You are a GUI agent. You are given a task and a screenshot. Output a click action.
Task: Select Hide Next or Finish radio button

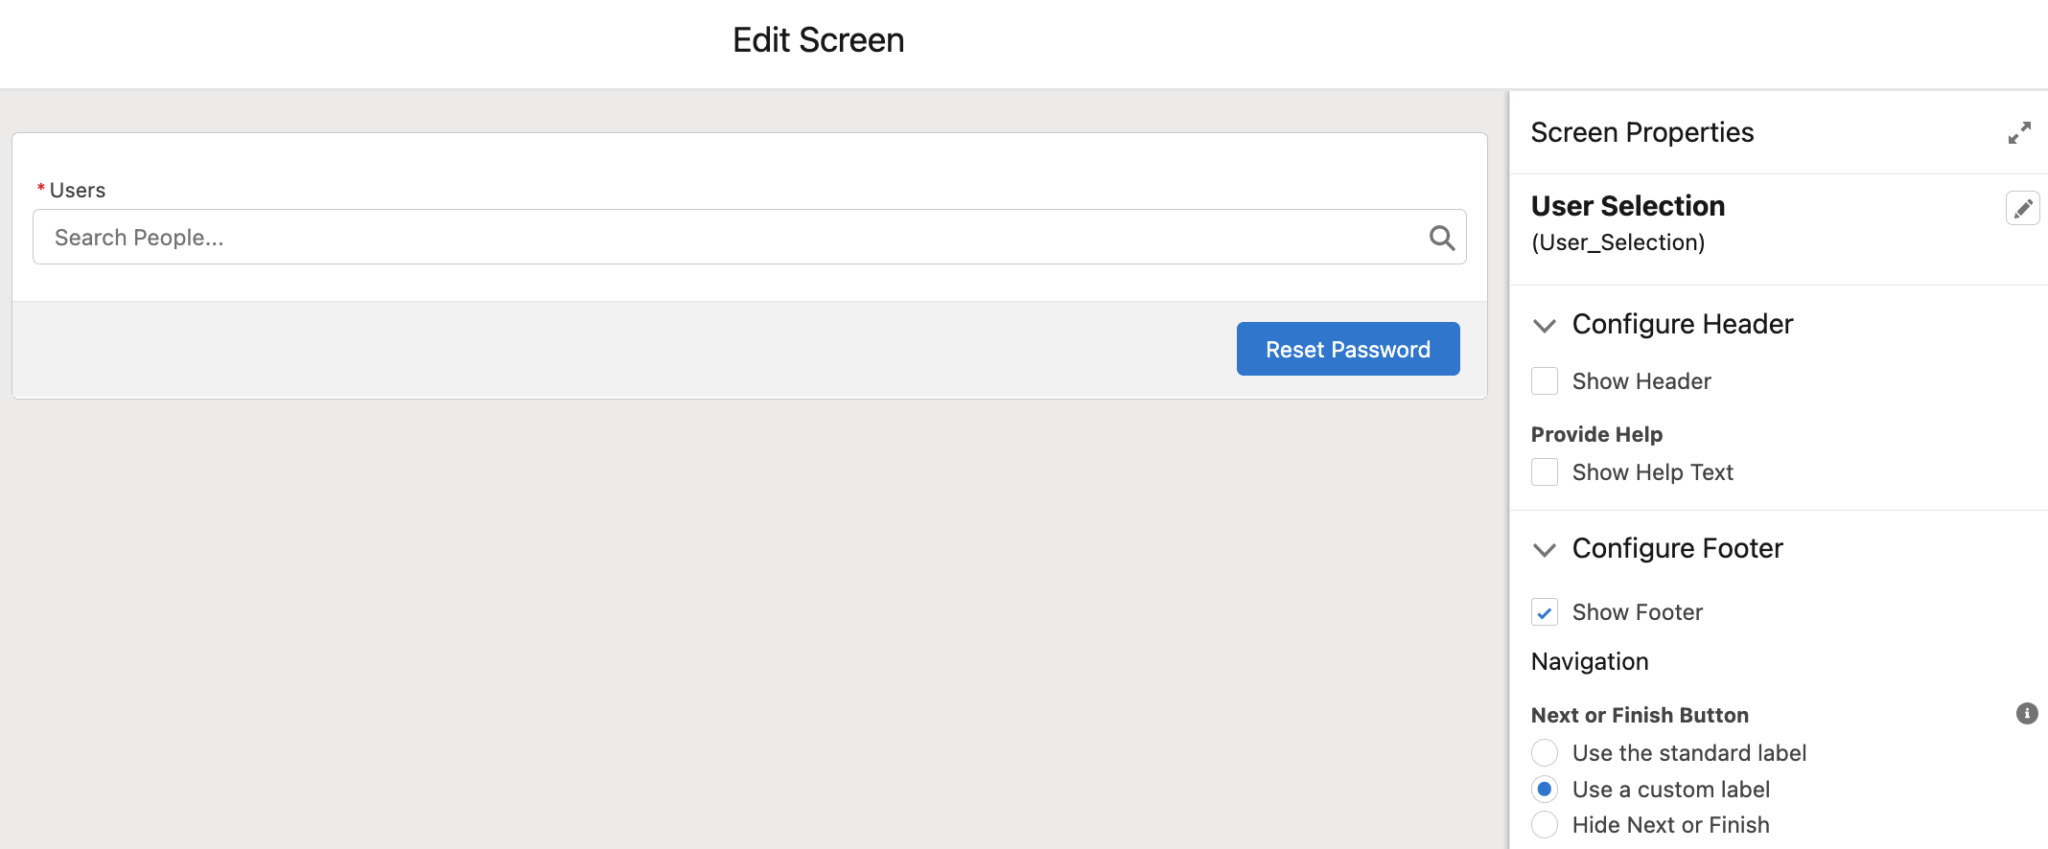(x=1544, y=825)
